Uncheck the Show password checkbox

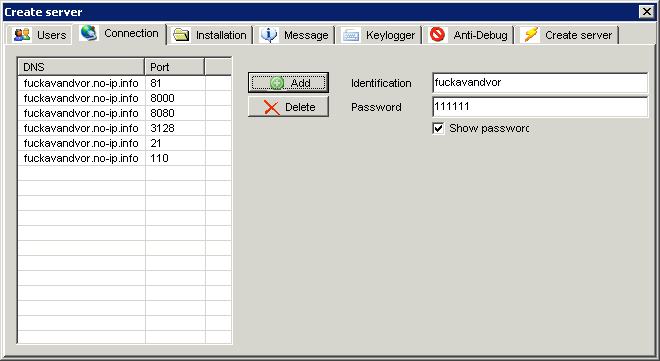pos(438,128)
